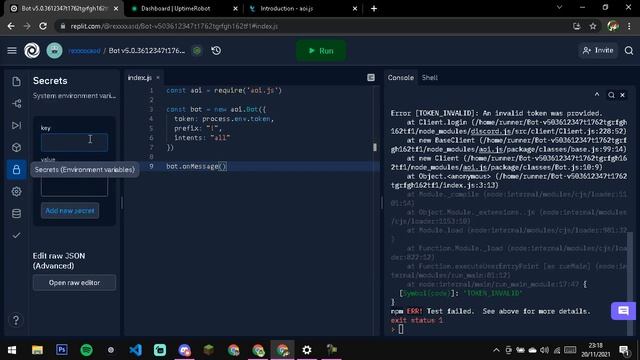Image resolution: width=640 pixels, height=360 pixels.
Task: Open the Help question mark icon
Action: [16, 320]
